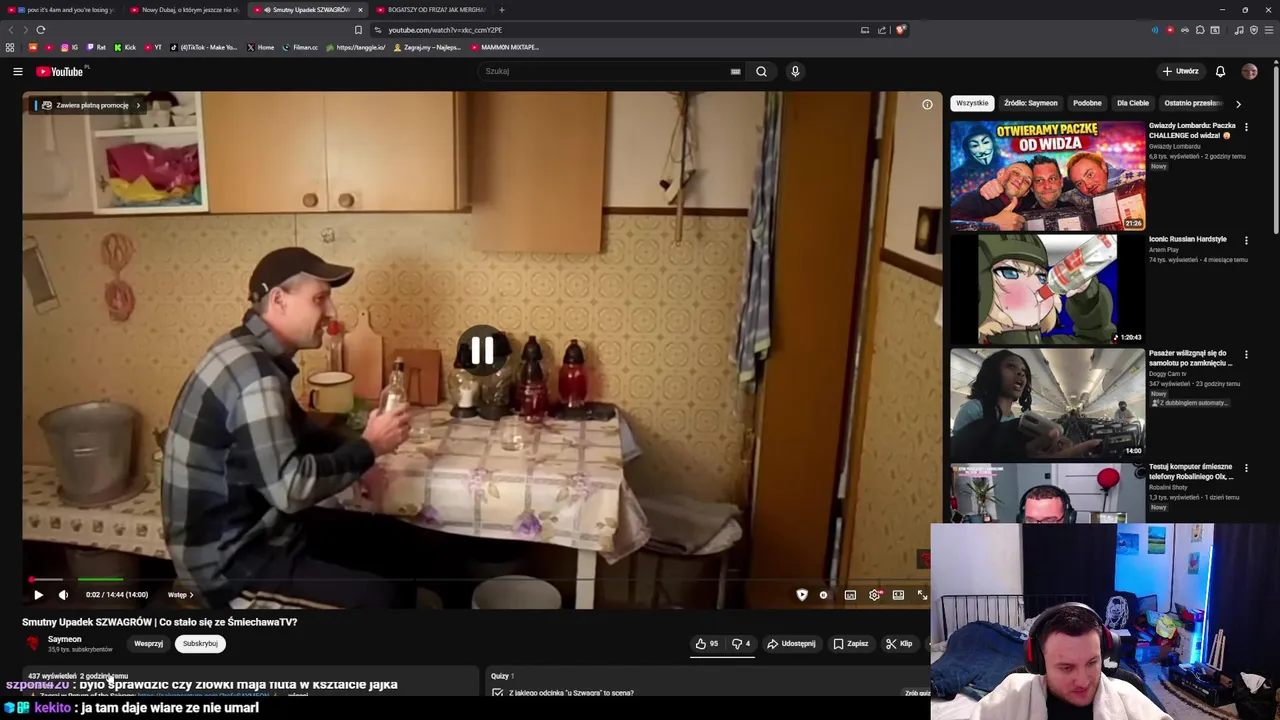Select the Ostatnio przesłane filter chip
The height and width of the screenshot is (720, 1280).
[1193, 103]
